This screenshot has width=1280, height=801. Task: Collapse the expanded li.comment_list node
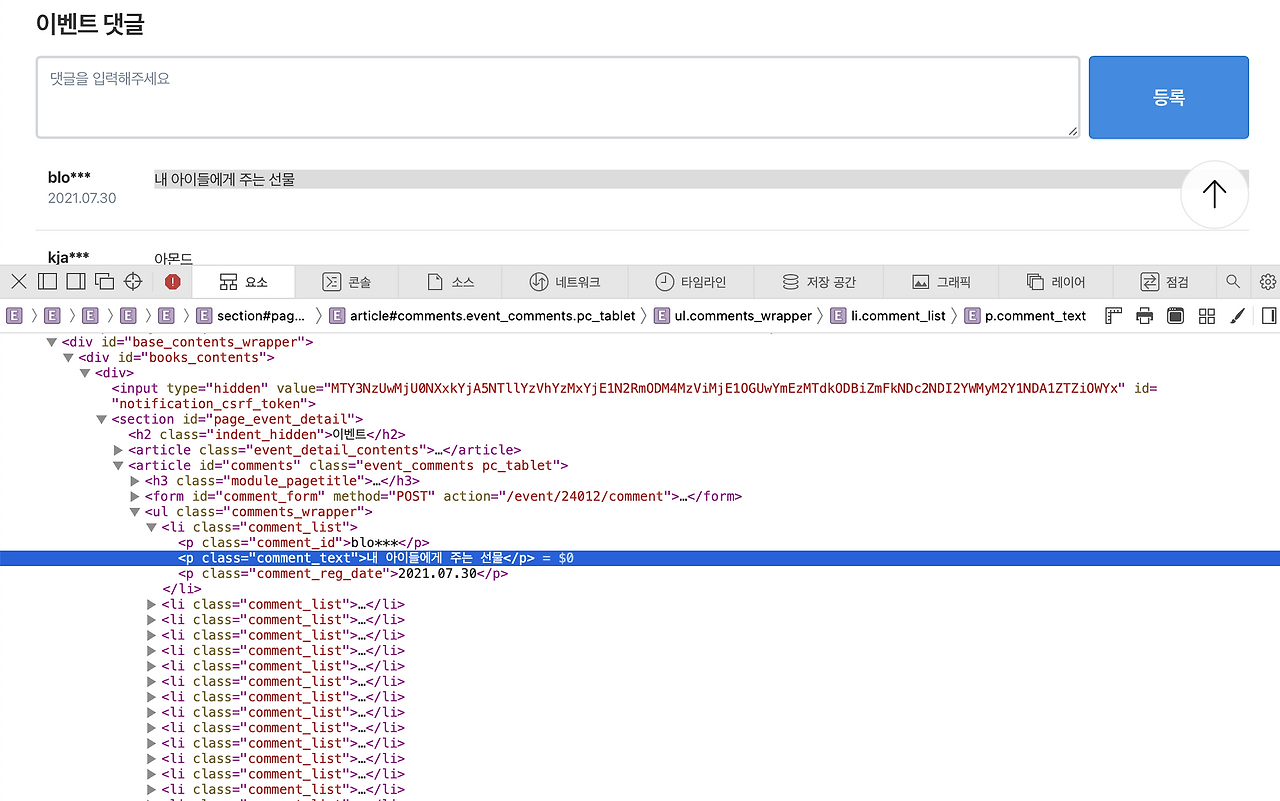(x=152, y=527)
